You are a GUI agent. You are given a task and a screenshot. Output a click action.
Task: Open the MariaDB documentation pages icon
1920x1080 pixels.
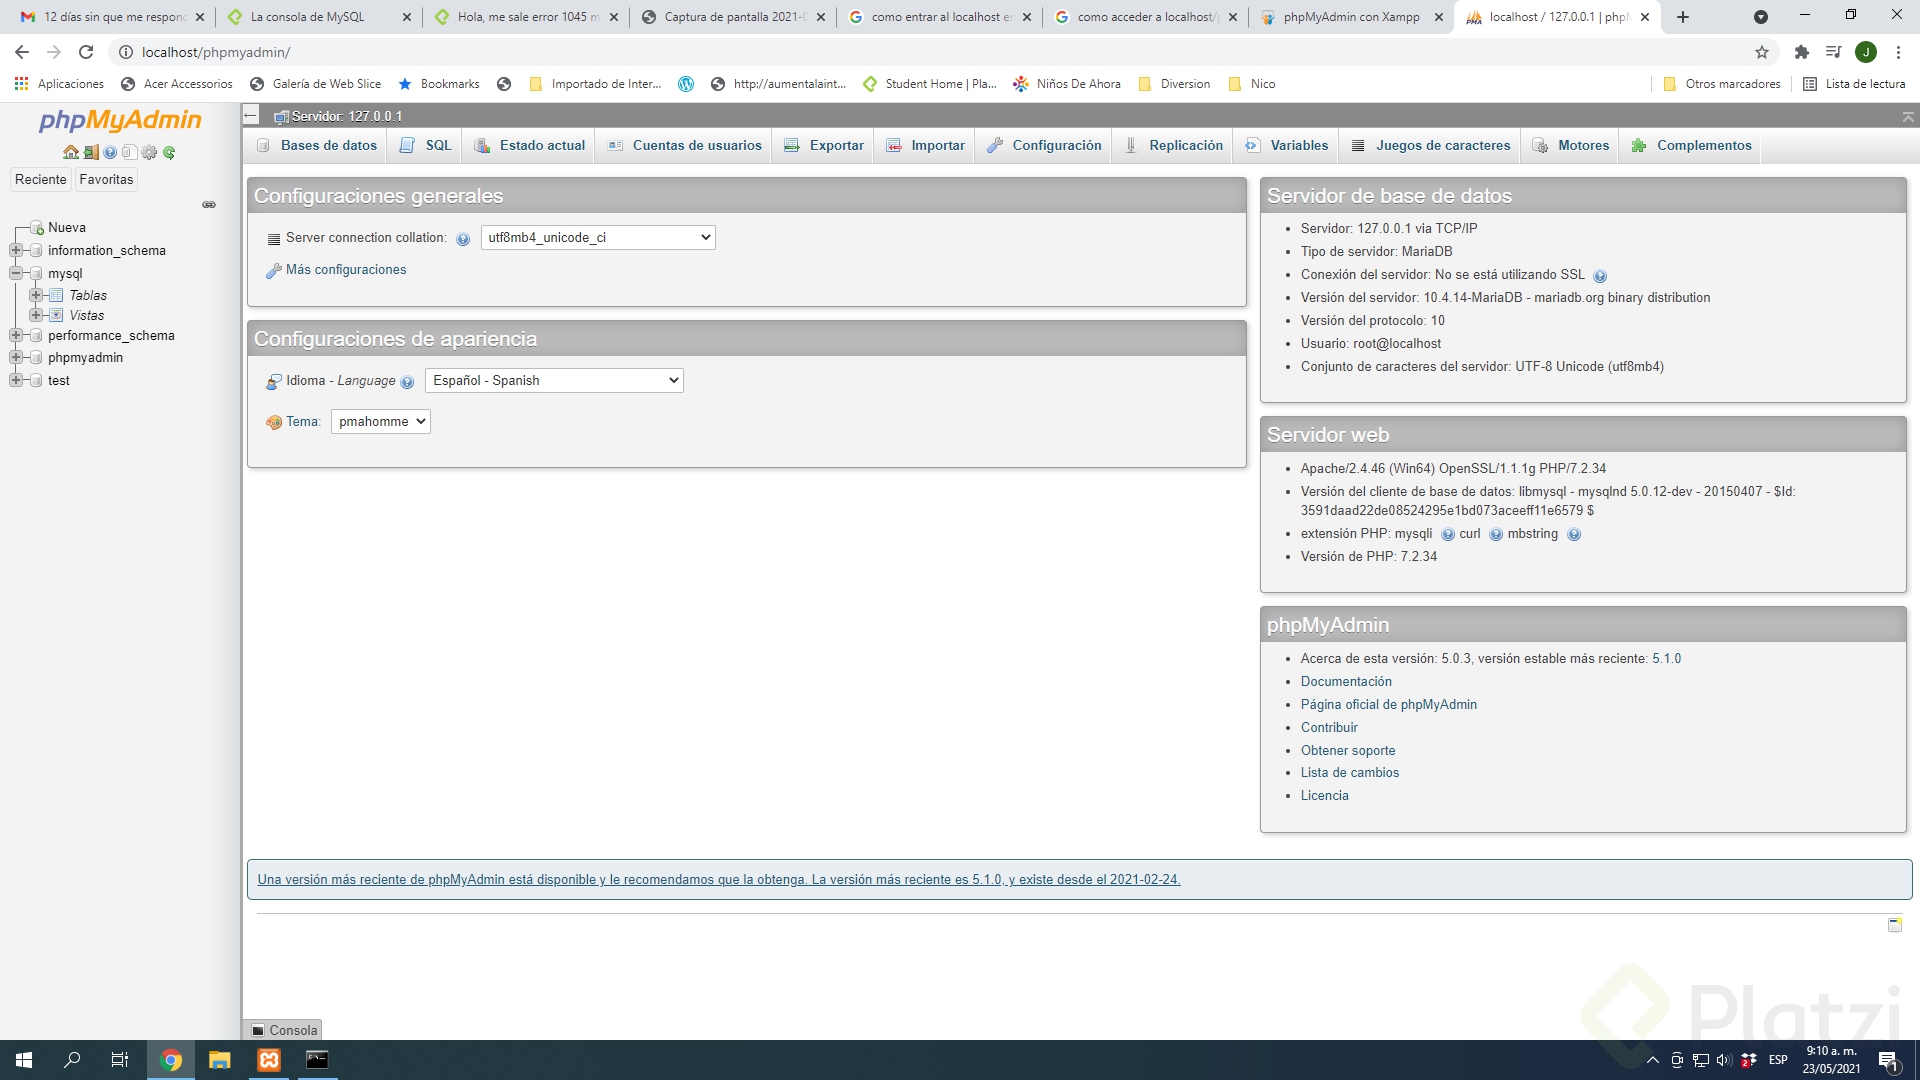[129, 153]
